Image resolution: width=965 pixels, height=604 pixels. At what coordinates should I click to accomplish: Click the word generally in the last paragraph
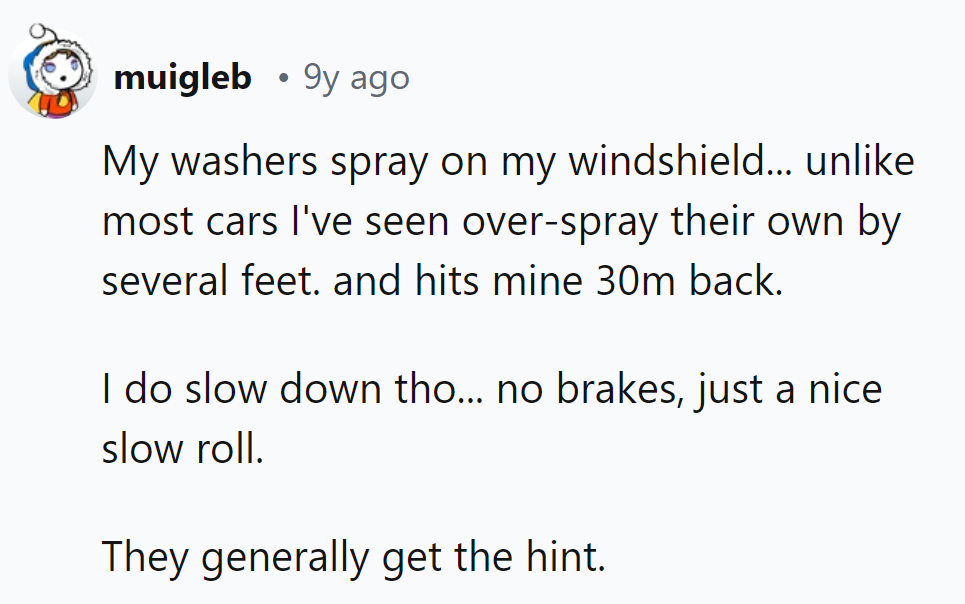[x=285, y=558]
